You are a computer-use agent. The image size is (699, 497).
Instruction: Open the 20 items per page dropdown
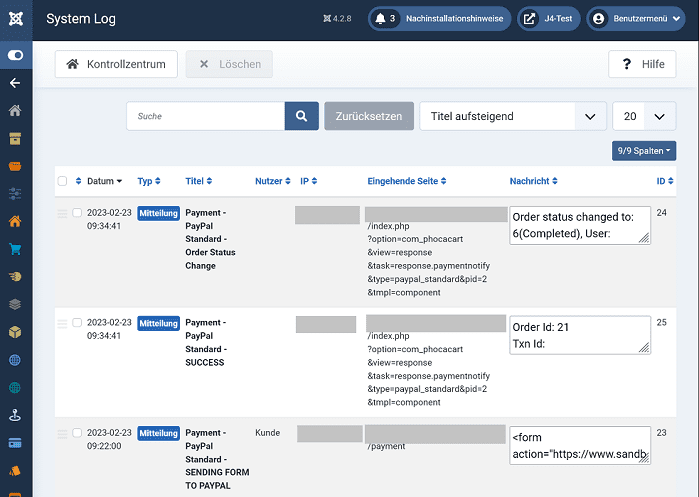[x=643, y=116]
